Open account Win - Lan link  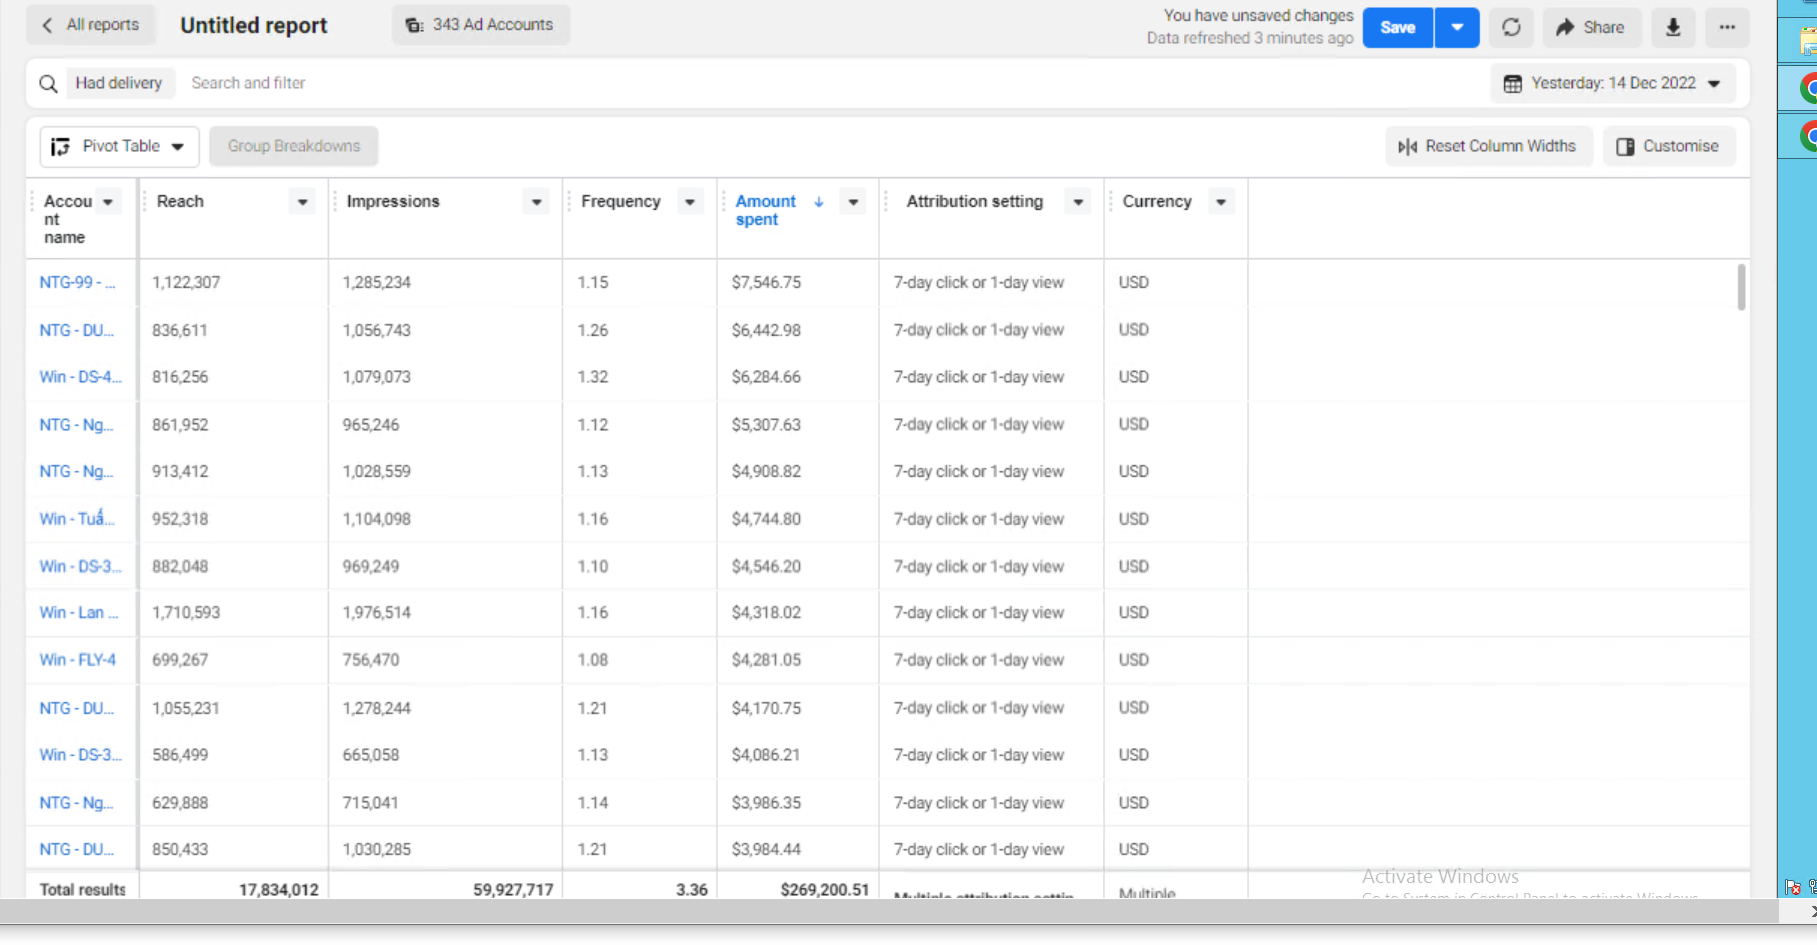[x=78, y=612]
